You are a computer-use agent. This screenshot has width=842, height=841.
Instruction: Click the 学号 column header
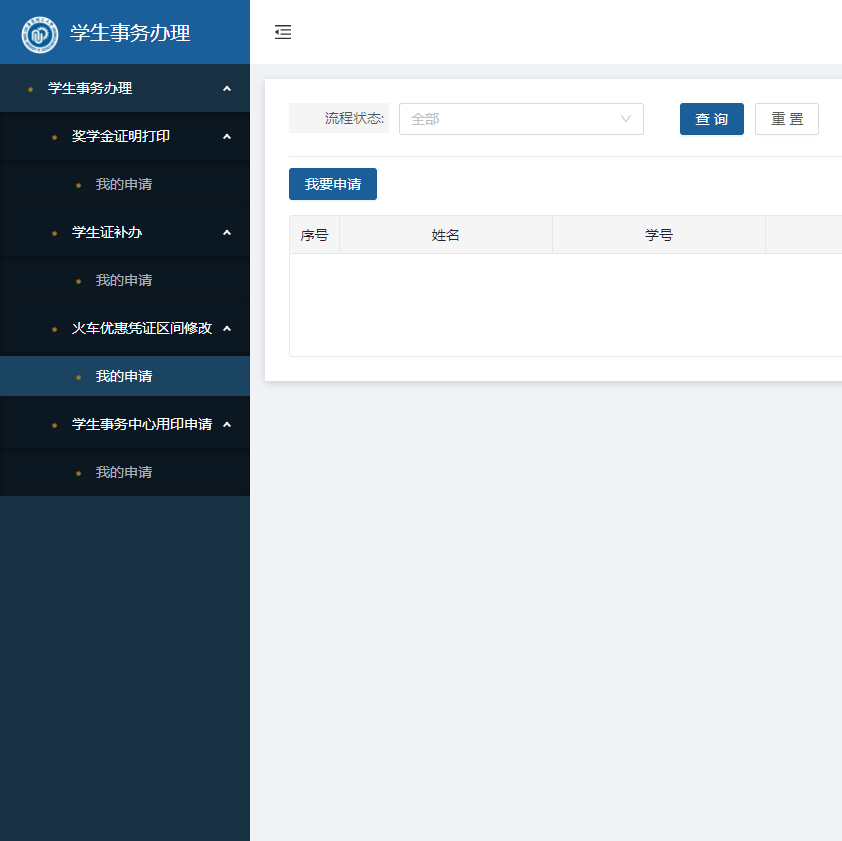658,235
